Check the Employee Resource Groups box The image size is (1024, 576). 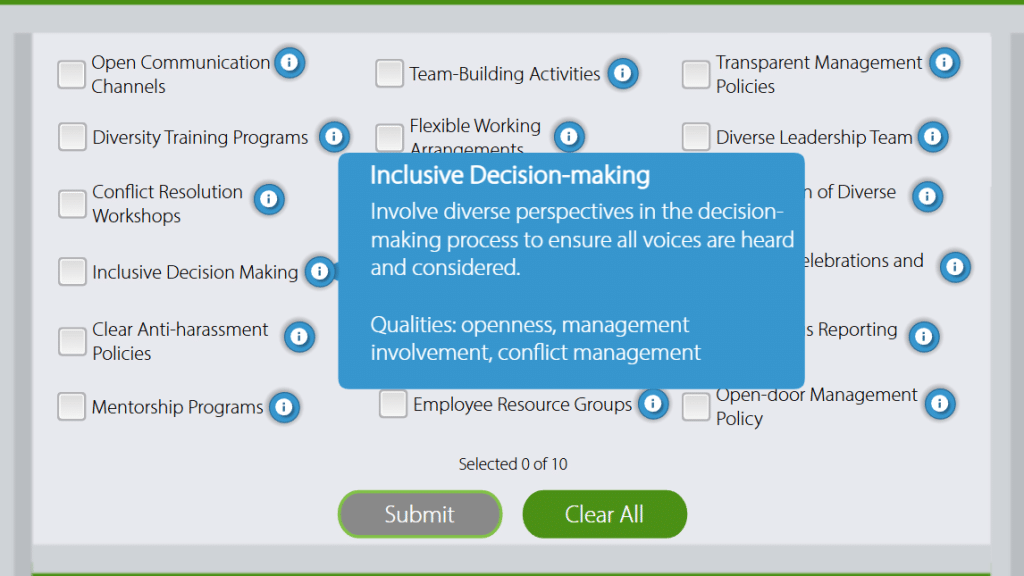(393, 404)
